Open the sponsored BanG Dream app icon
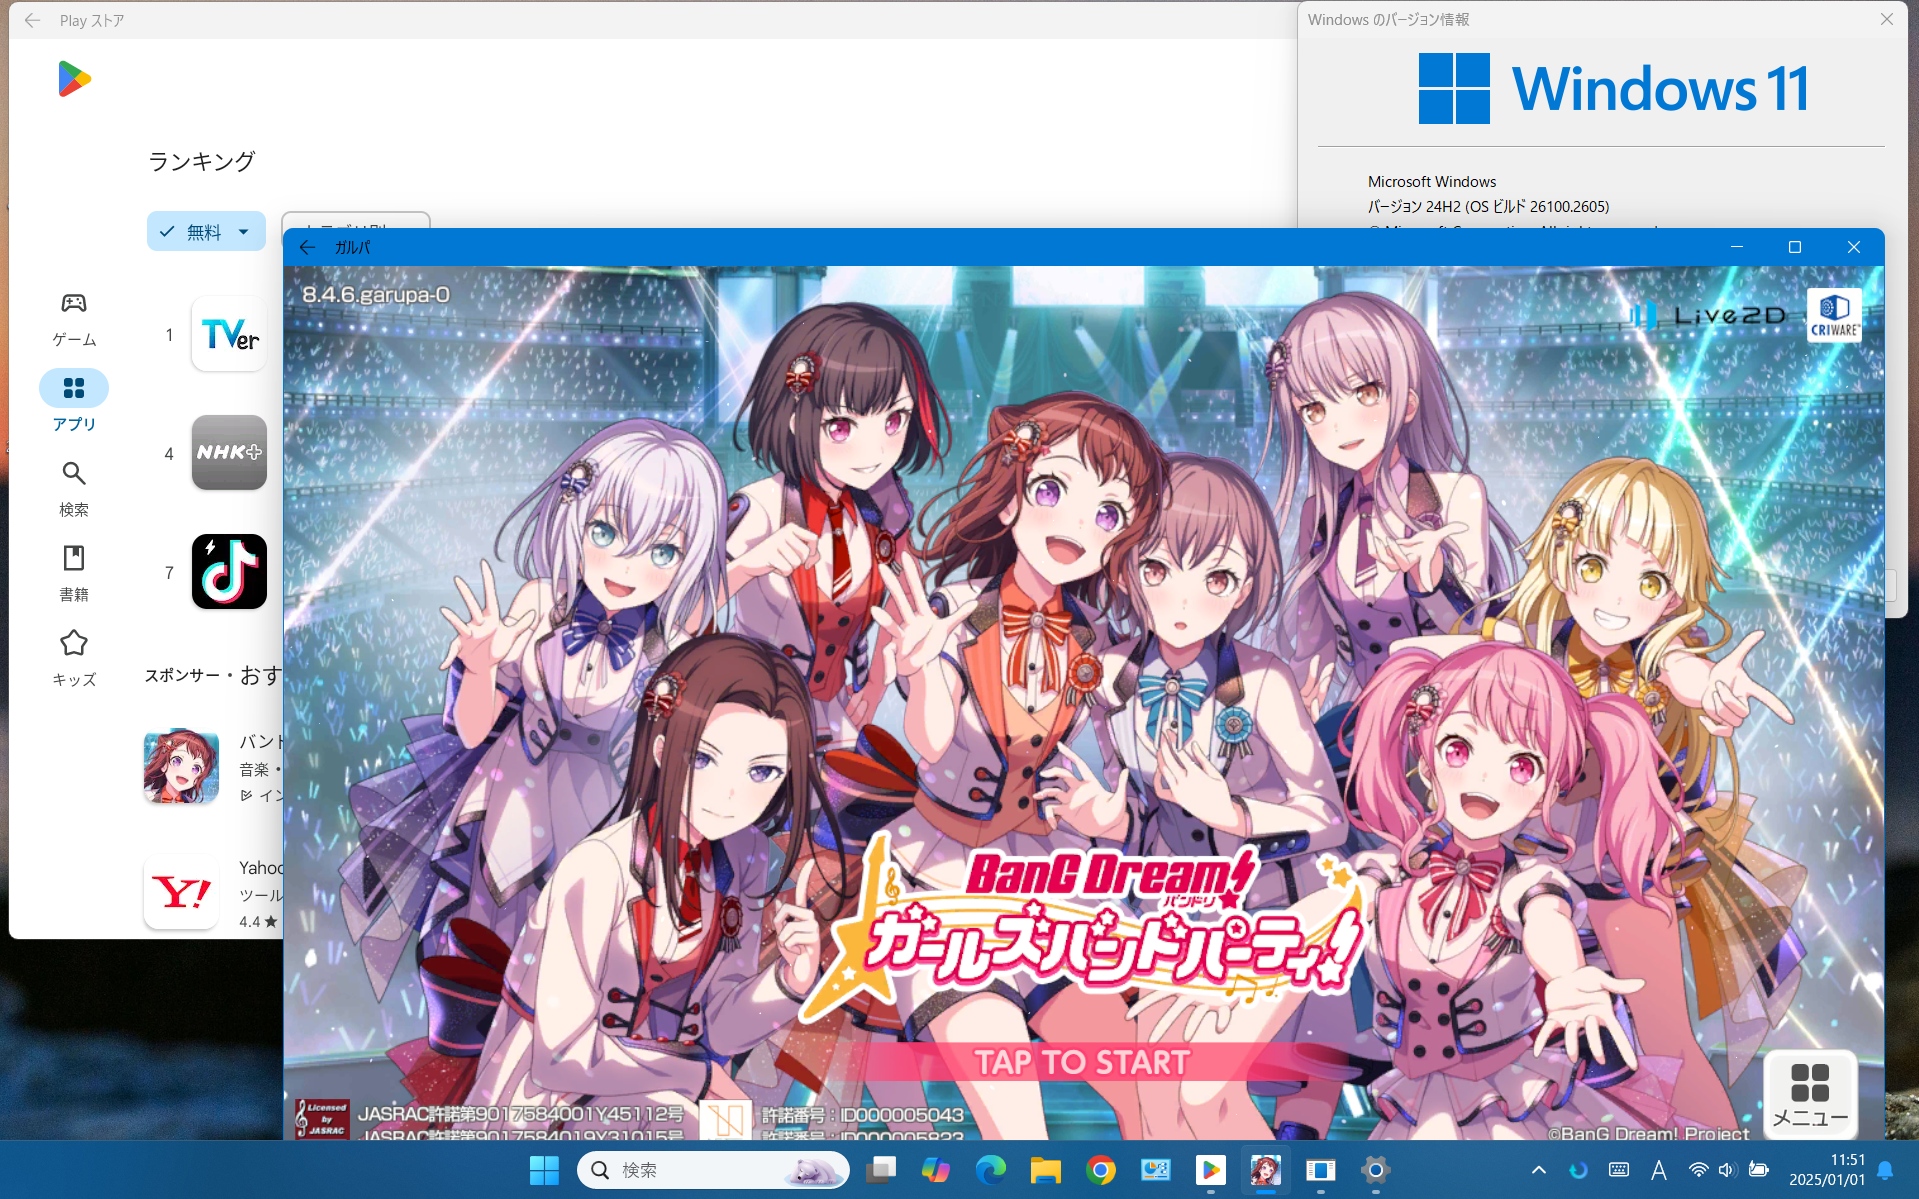1919x1199 pixels. click(181, 767)
